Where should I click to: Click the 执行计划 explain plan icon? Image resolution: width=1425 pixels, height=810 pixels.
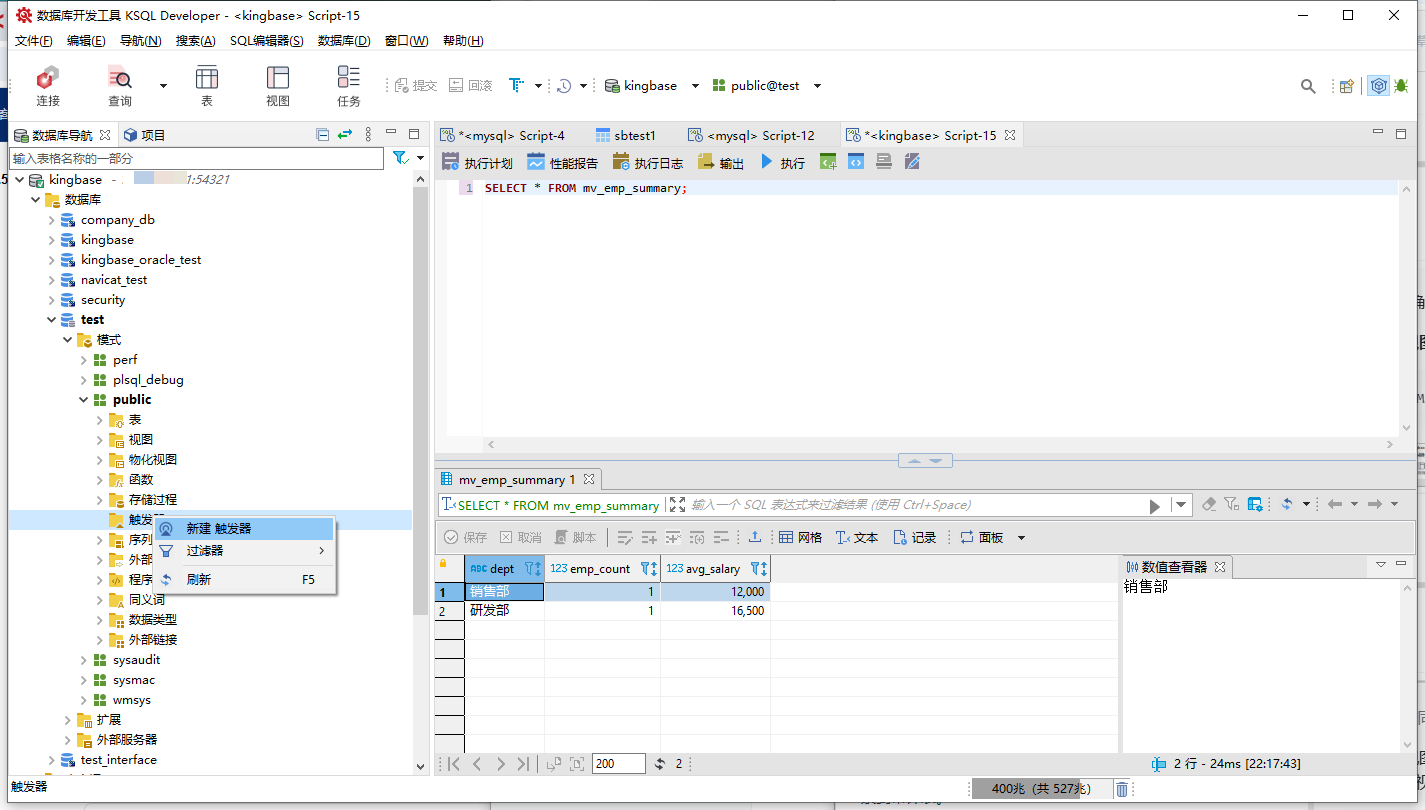(477, 163)
